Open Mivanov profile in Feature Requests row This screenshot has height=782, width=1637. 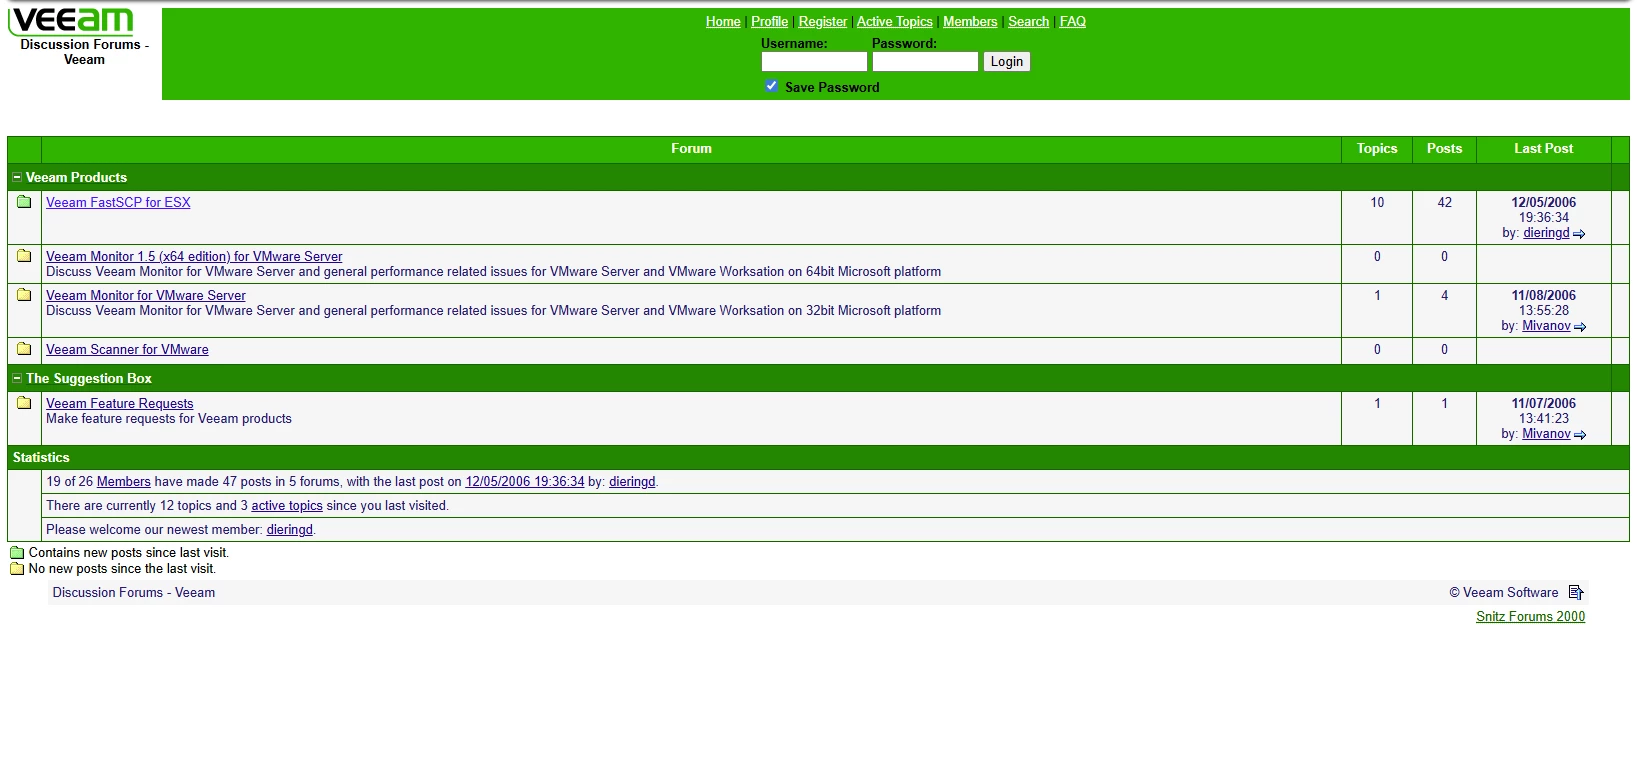(x=1546, y=434)
